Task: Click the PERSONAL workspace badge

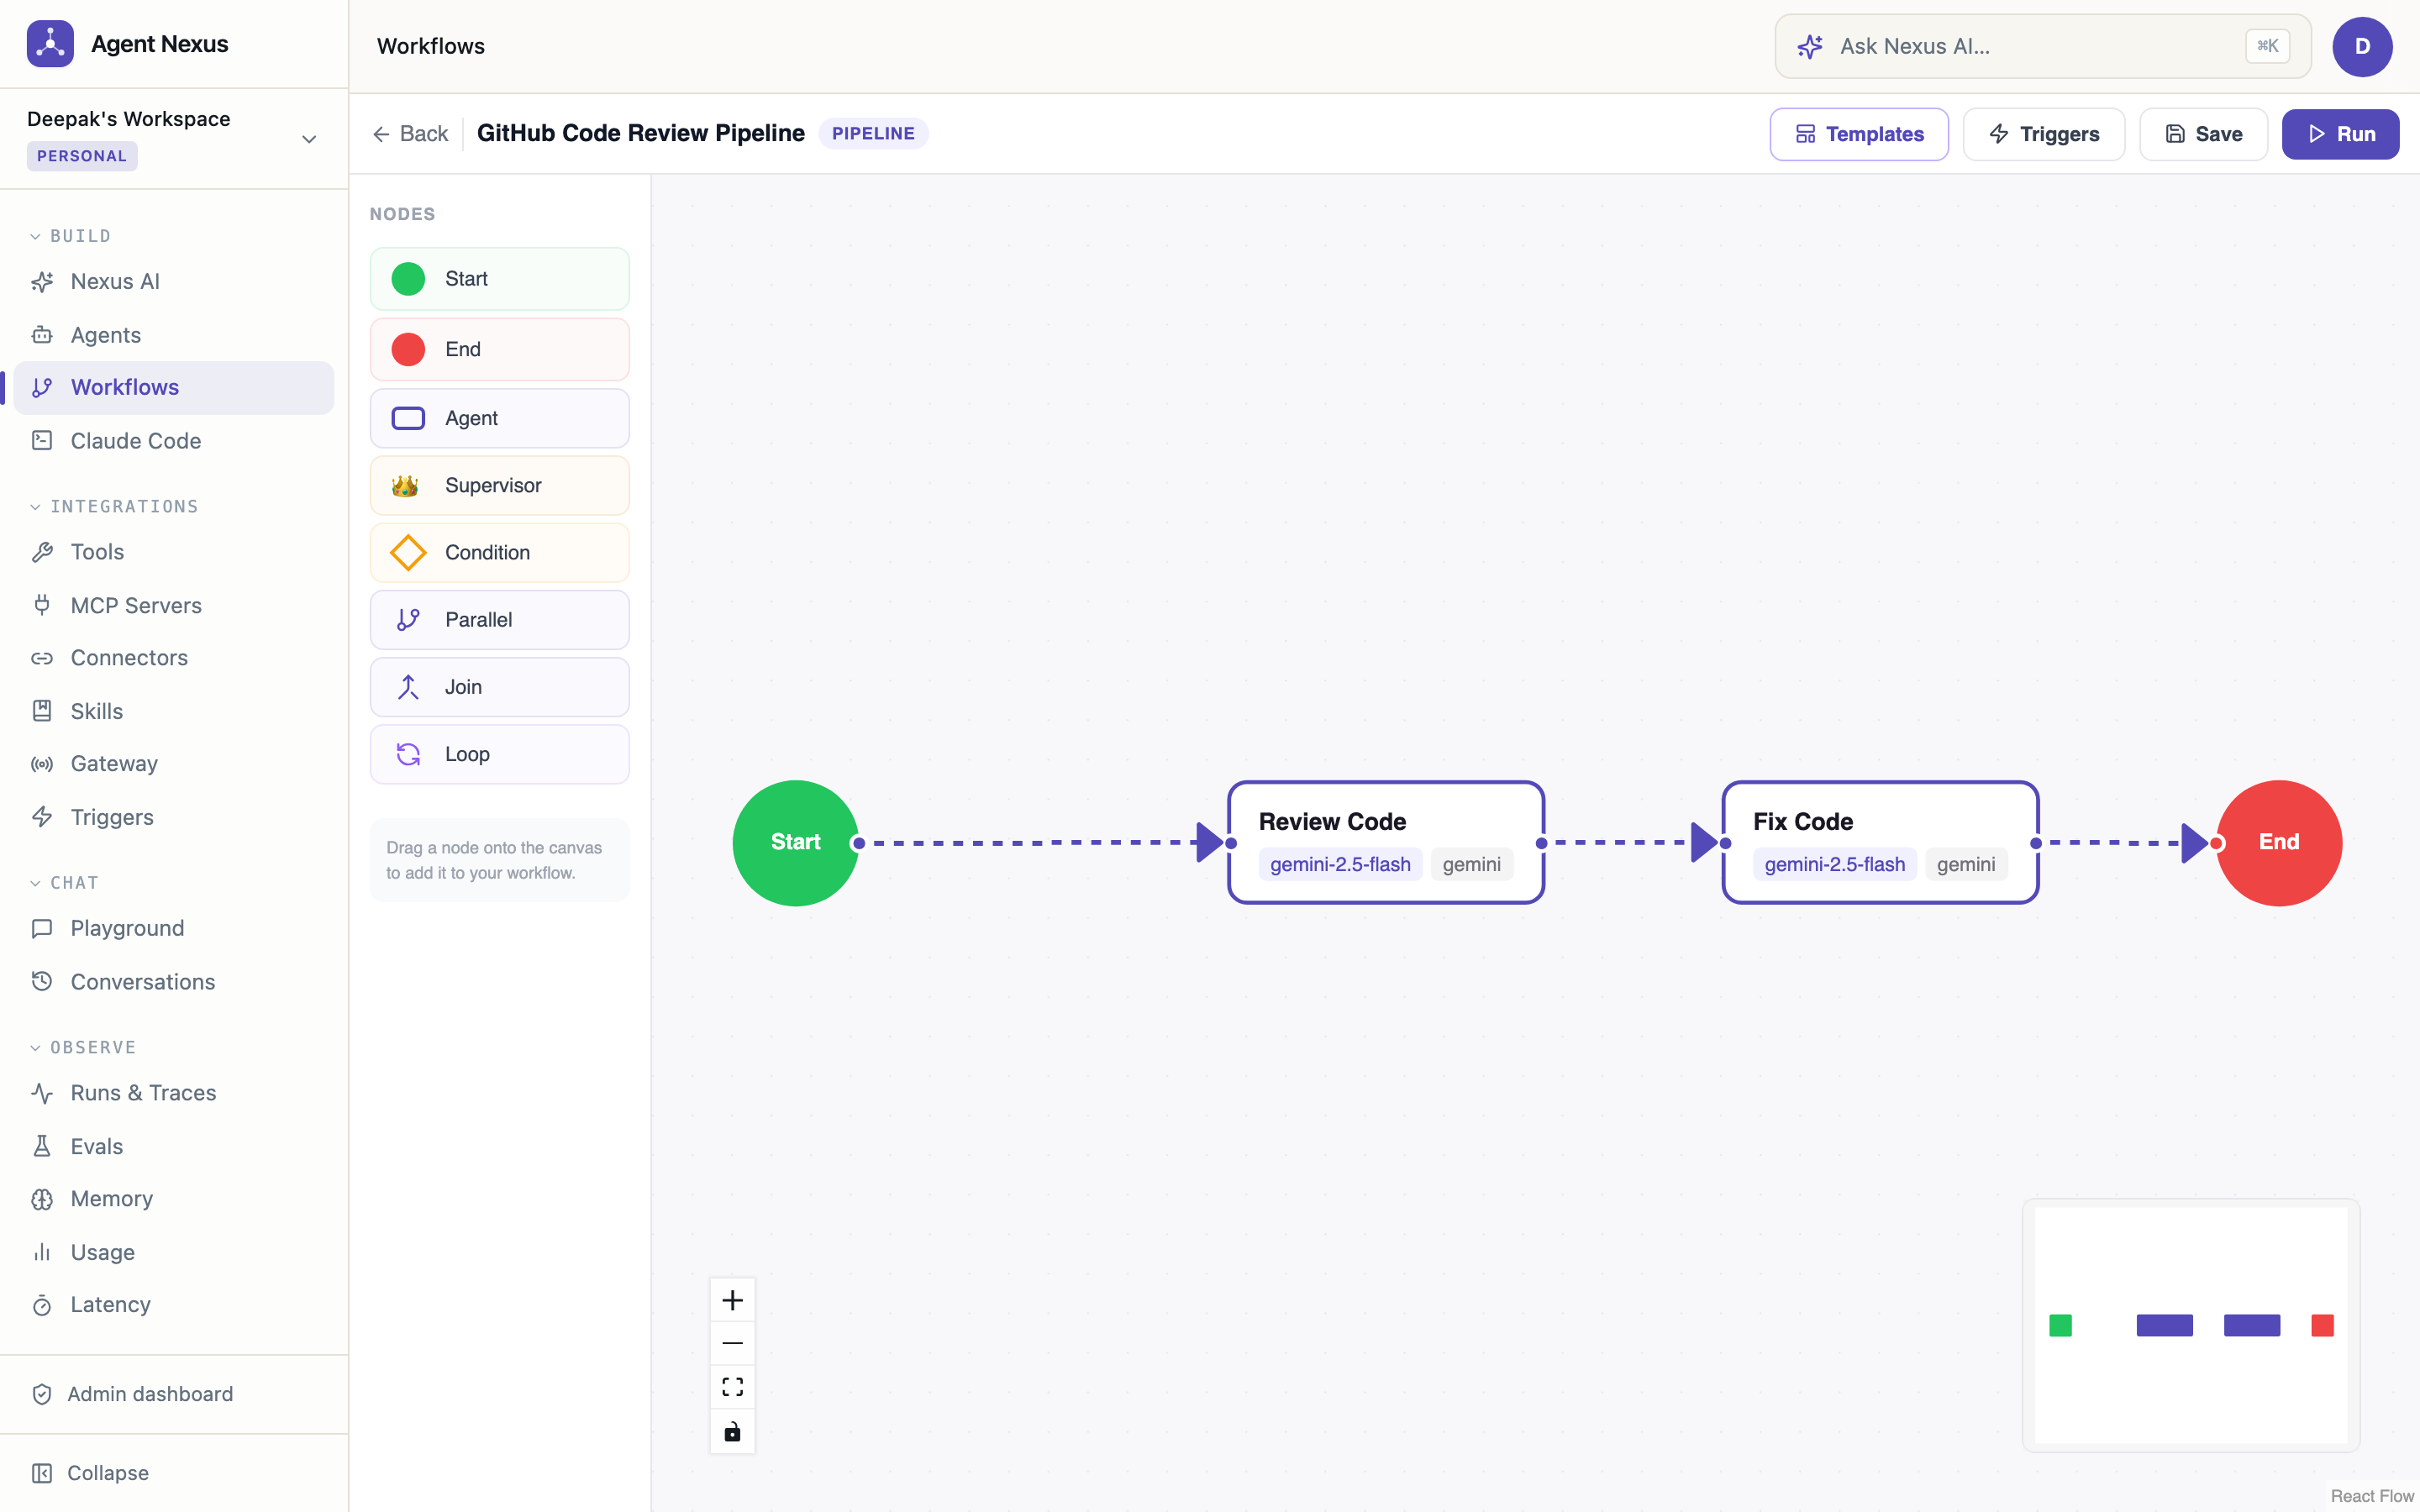Action: [82, 156]
